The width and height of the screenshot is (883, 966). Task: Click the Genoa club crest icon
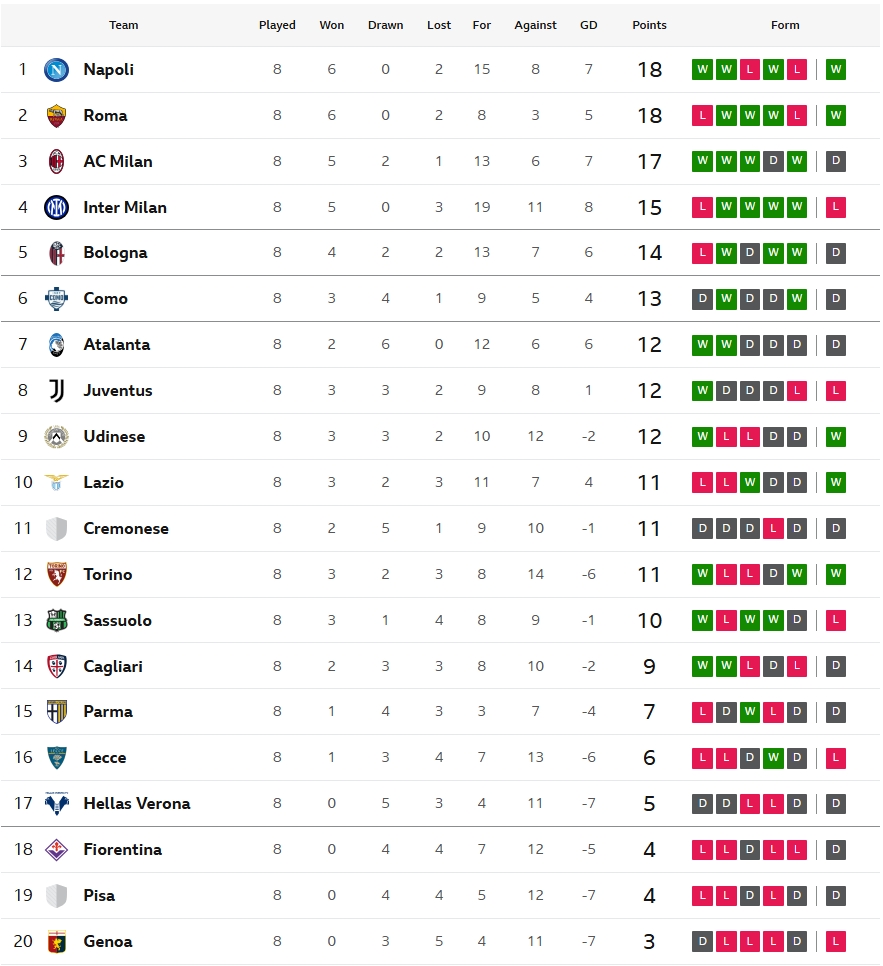56,942
